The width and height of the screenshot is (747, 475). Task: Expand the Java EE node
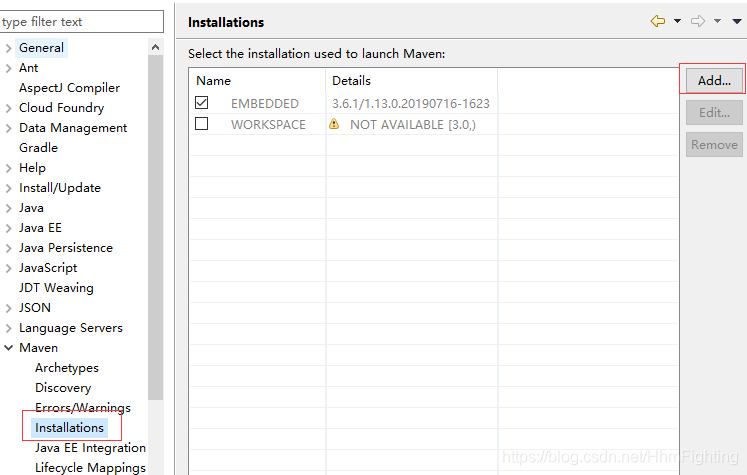click(x=8, y=228)
